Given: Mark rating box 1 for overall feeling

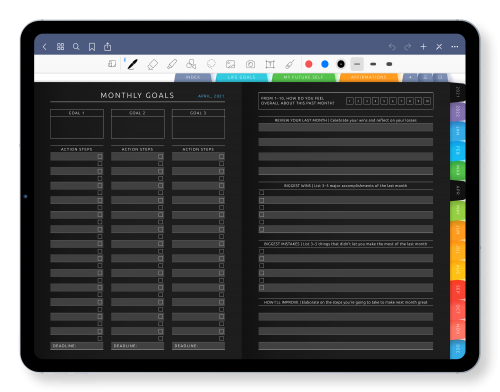Looking at the screenshot, I should pos(350,101).
